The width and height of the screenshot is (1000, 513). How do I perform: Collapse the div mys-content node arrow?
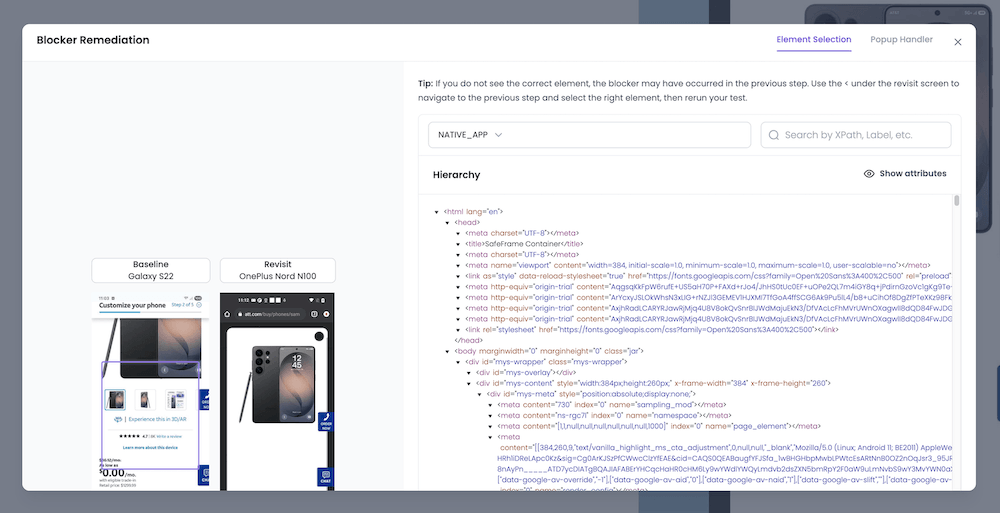tap(469, 383)
